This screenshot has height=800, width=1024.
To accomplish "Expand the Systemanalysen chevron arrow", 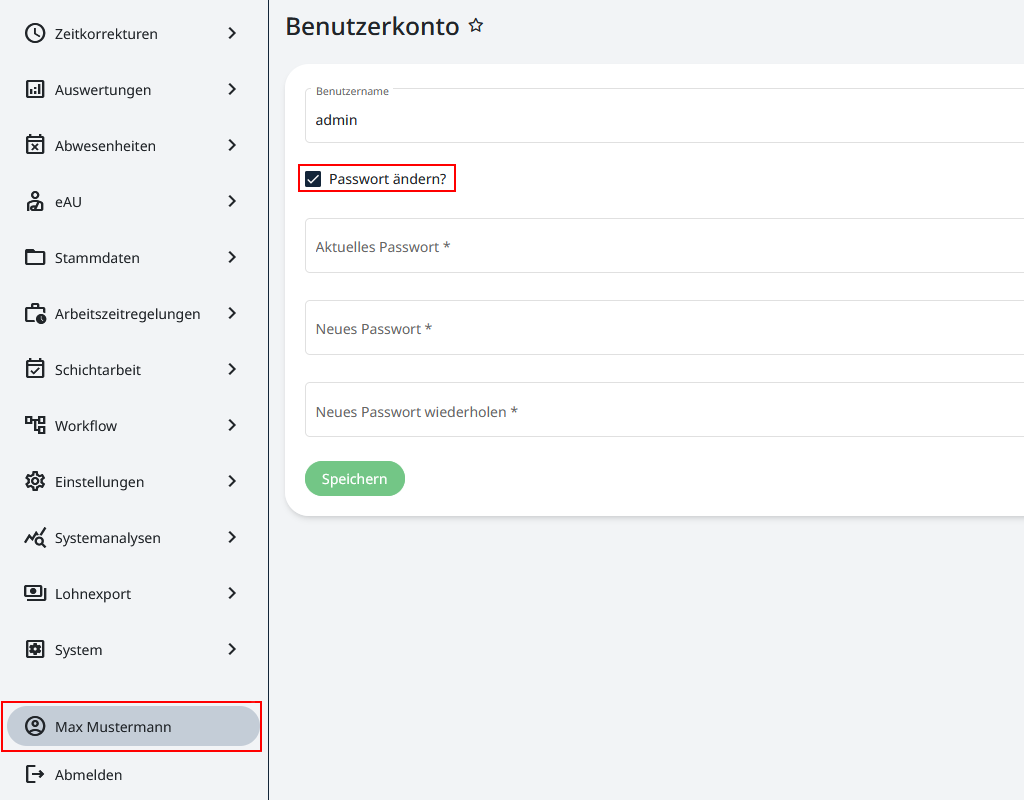I will 232,537.
